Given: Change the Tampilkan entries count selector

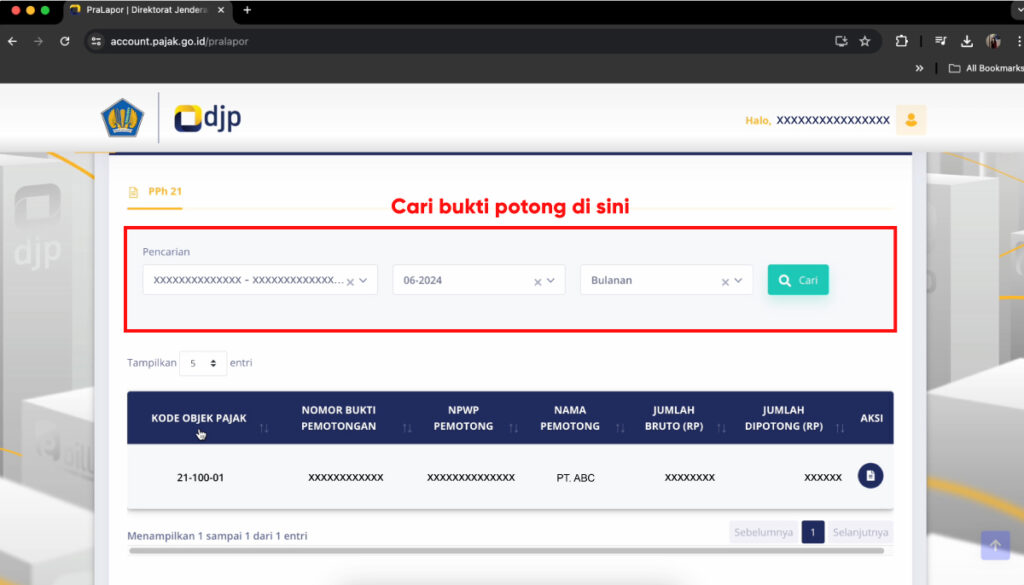Looking at the screenshot, I should (x=203, y=363).
